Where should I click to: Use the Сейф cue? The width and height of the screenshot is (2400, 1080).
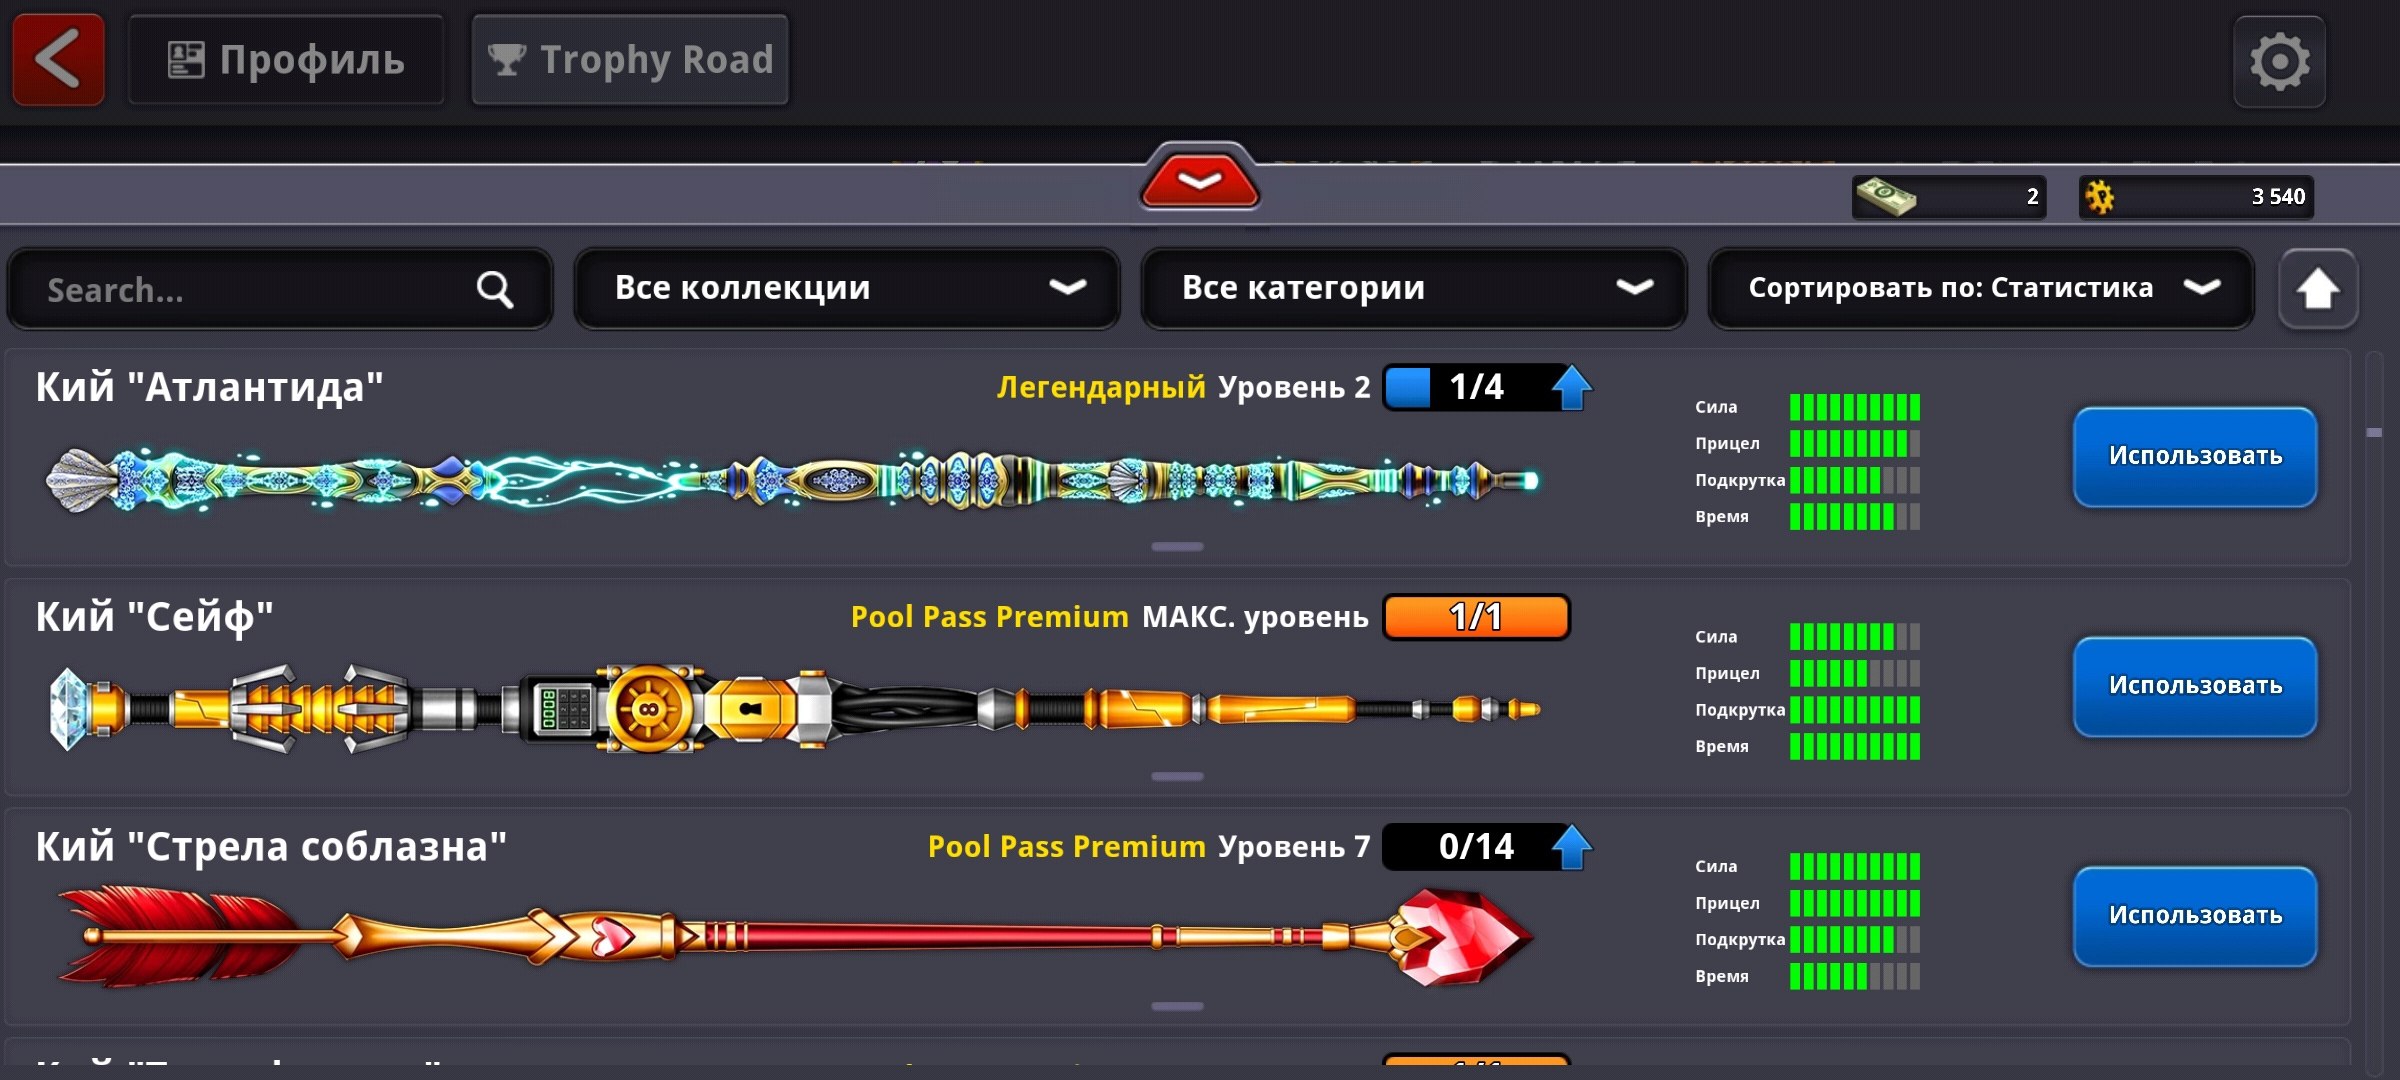[x=2195, y=687]
